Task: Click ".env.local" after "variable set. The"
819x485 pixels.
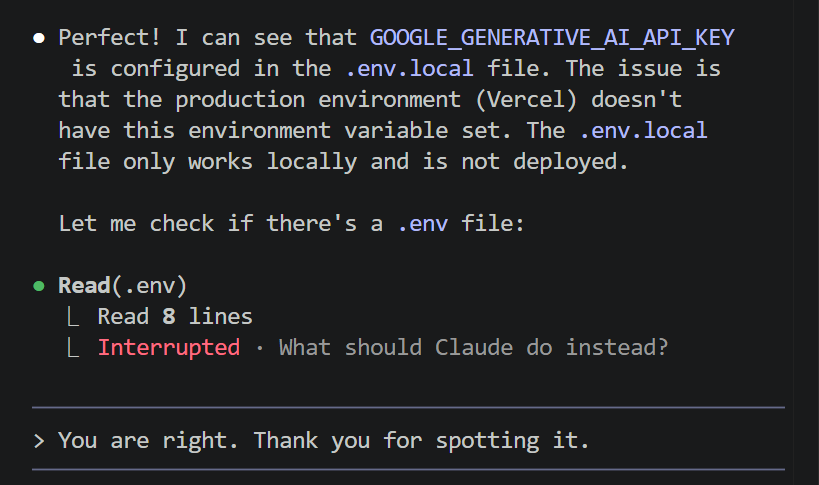Action: (x=643, y=131)
